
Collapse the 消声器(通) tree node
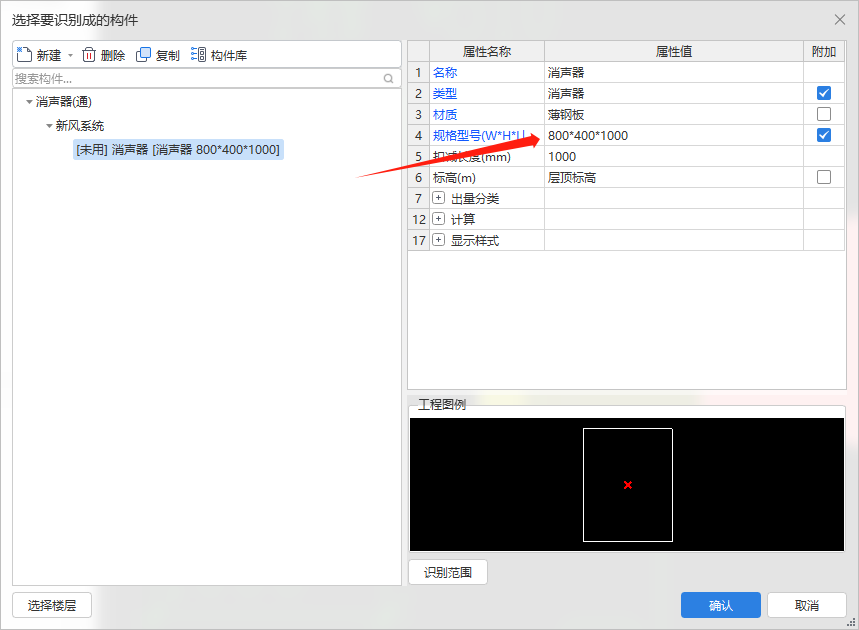click(x=29, y=101)
